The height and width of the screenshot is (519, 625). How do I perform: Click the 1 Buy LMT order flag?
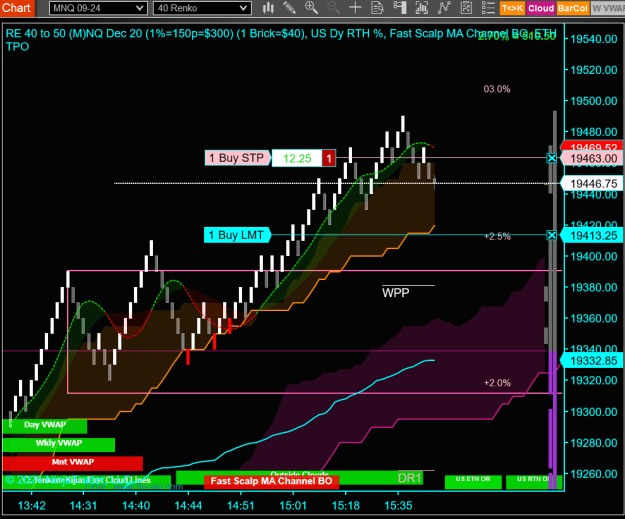(x=237, y=235)
